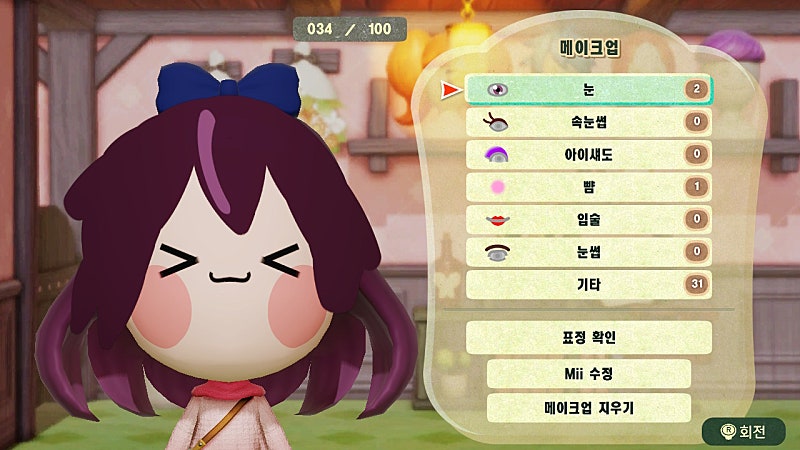800x450 pixels.
Task: Click the Mii's blue hair bow
Action: (x=228, y=88)
